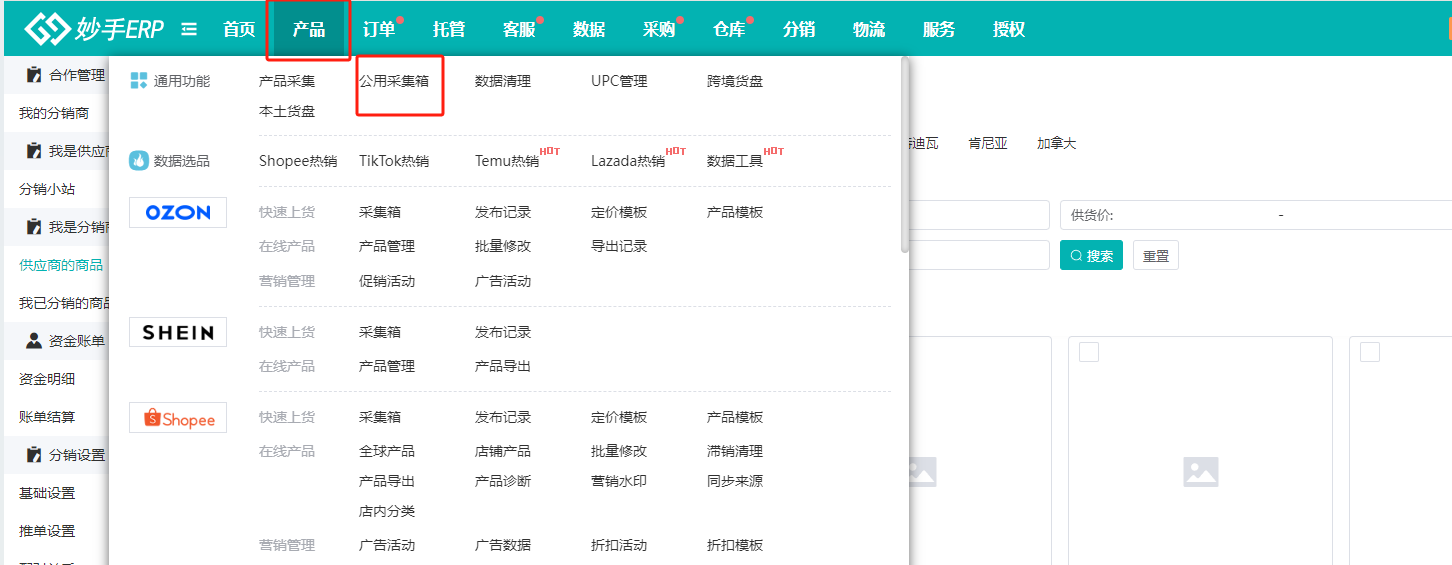
Task: Open 我的分销商 in sidebar
Action: [x=54, y=113]
